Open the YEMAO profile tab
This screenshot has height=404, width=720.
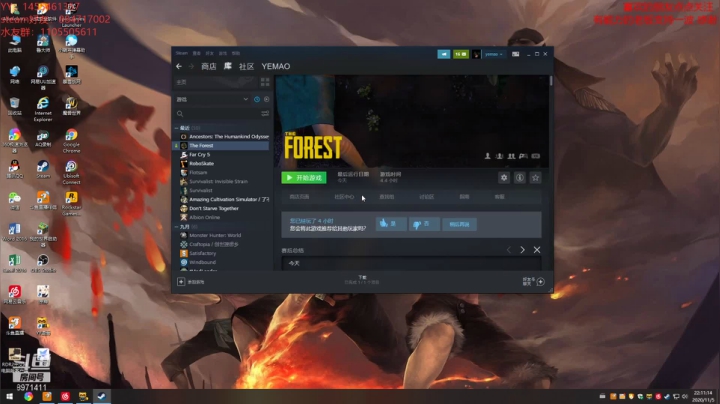pos(276,67)
